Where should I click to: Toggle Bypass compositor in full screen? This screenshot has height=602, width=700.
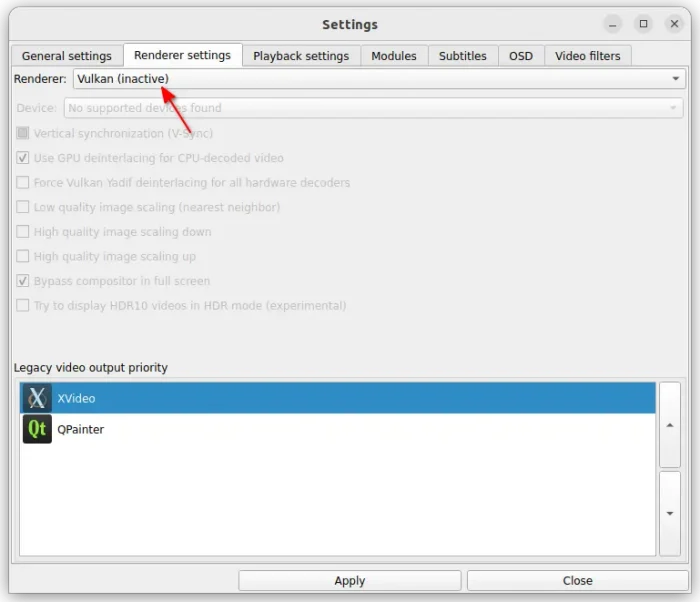[x=23, y=281]
